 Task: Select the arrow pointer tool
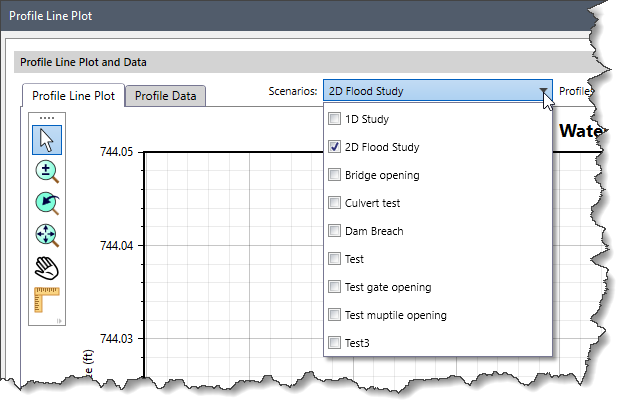click(x=46, y=138)
